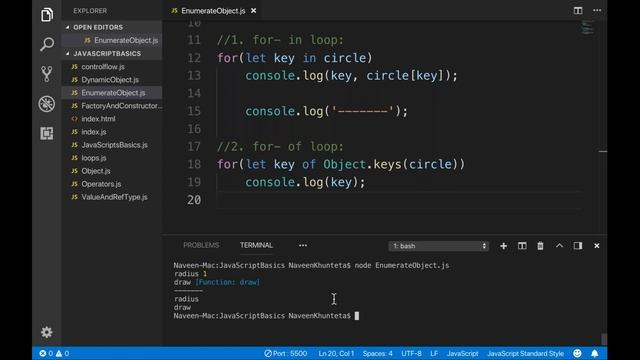Split the terminal panel

pos(522,246)
